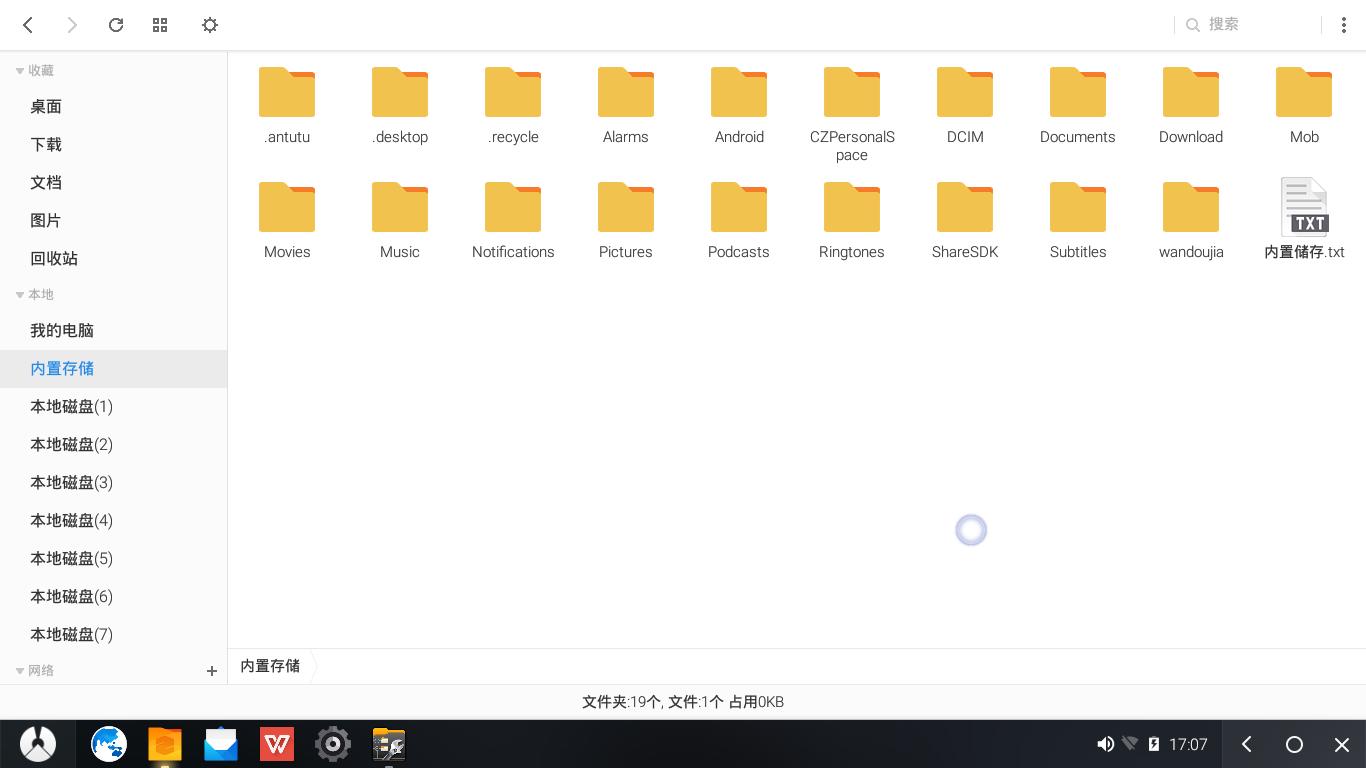Open the 内置储存.txt text file
1366x768 pixels.
pyautogui.click(x=1304, y=207)
